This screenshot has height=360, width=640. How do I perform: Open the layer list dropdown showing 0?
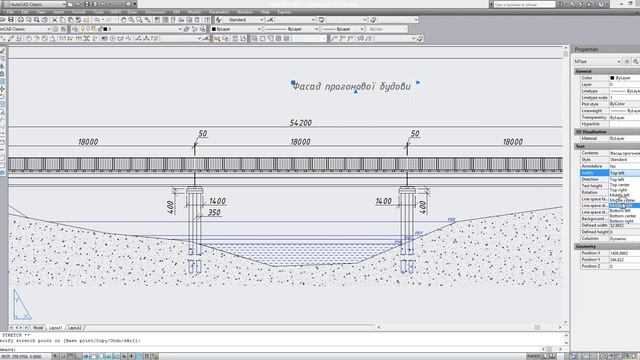180,29
